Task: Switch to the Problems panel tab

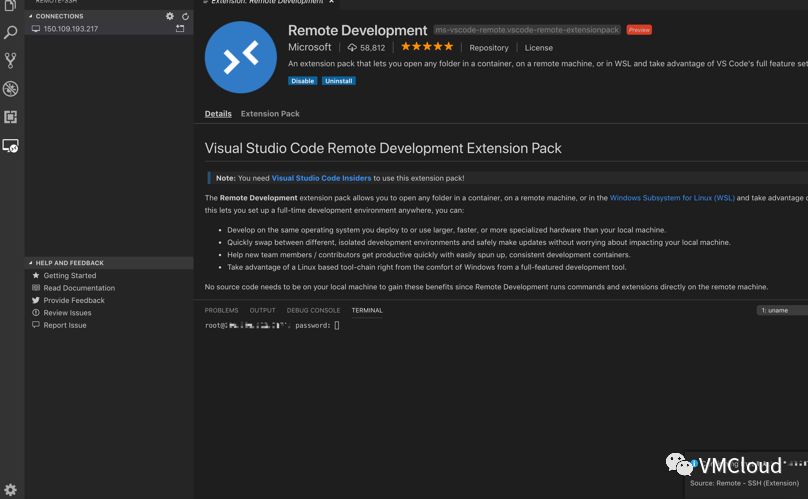Action: point(222,310)
